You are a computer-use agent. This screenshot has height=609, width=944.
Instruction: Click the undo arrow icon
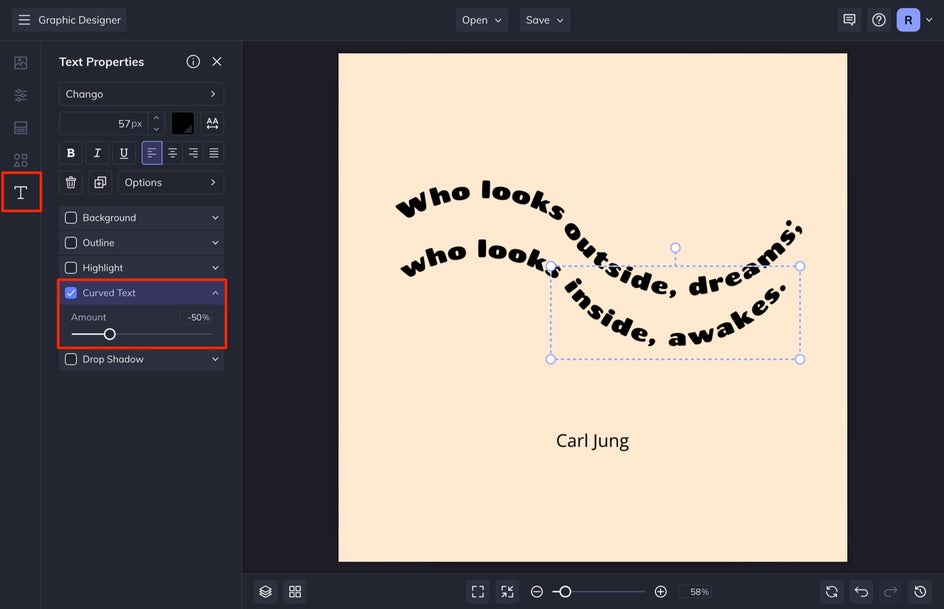point(861,592)
